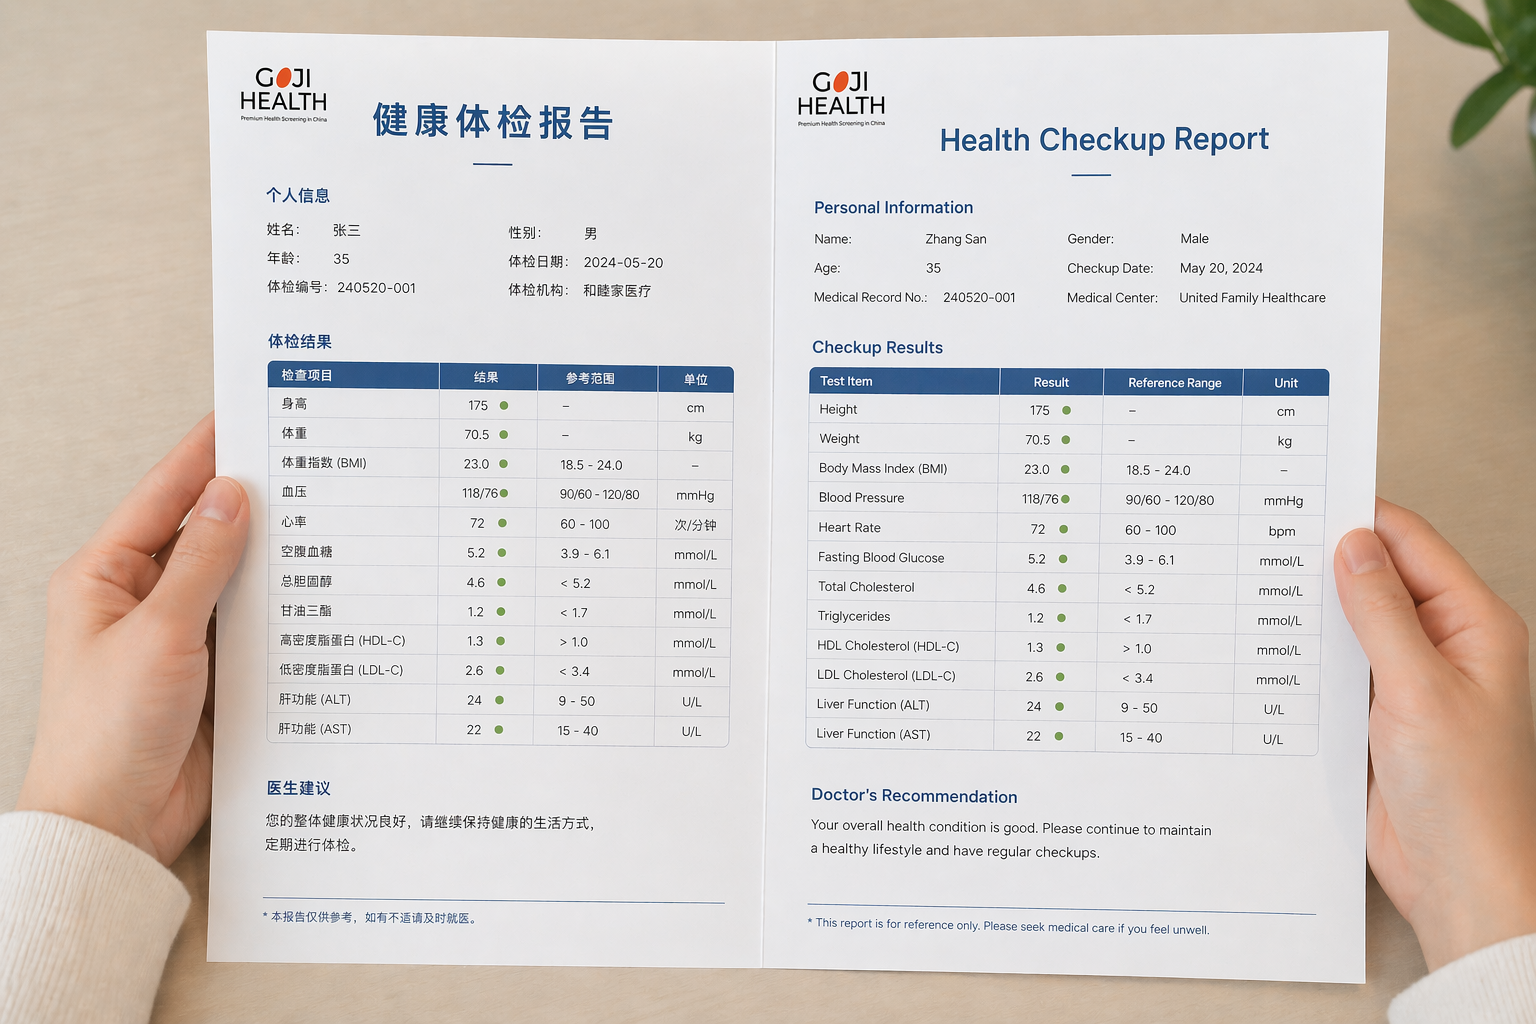Image resolution: width=1536 pixels, height=1024 pixels.
Task: Click the Goji Health logo on the Chinese page
Action: [283, 94]
